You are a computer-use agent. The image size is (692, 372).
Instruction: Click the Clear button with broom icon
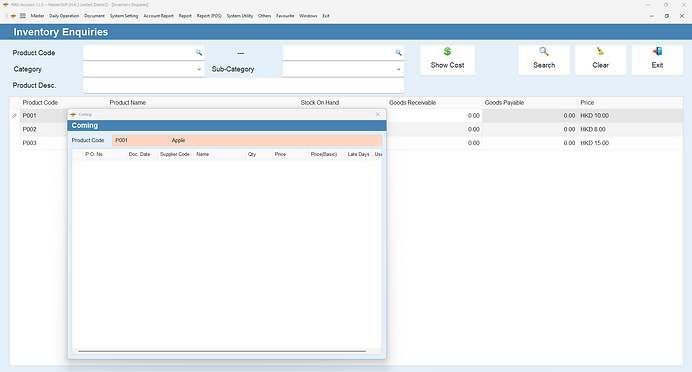click(601, 60)
